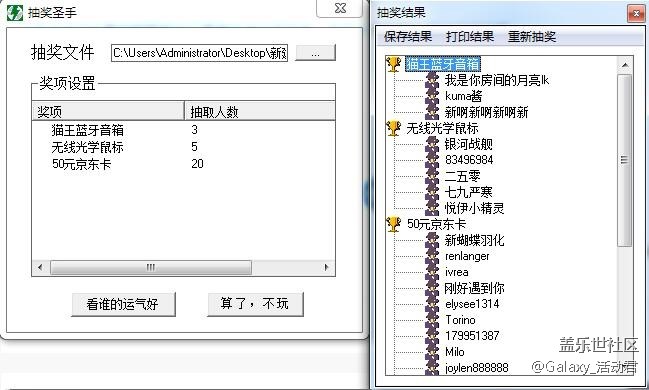
Task: Choose 重新抽奖 in the results menu bar
Action: coord(532,36)
